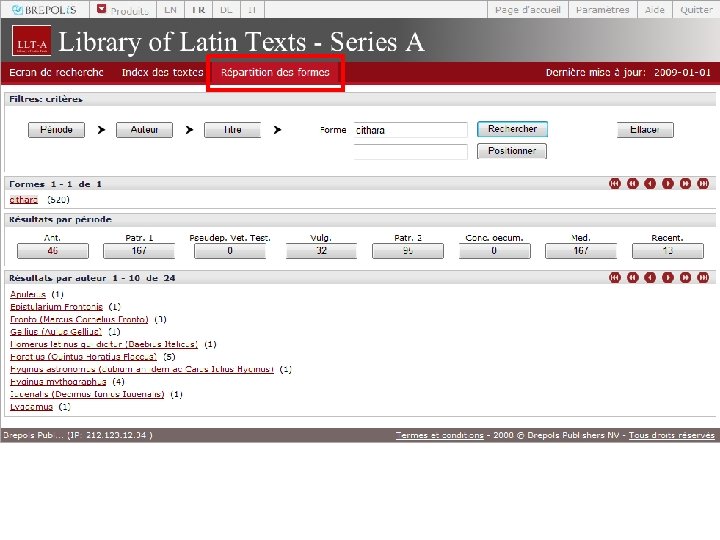Screen dimensions: 720x540
Task: Open the Aide menu
Action: click(655, 10)
